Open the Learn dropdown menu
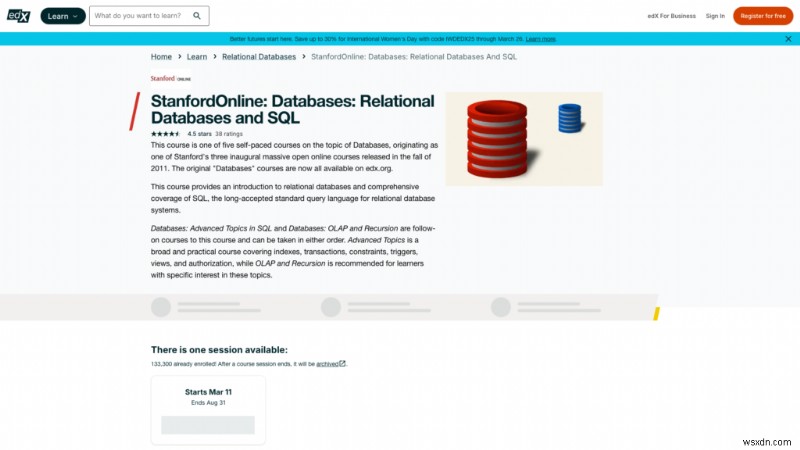Screen dimensions: 800x450 [x=63, y=16]
